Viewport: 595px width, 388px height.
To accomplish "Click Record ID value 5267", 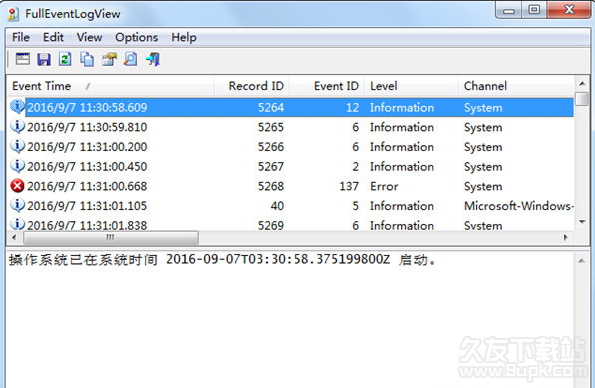I will coord(271,166).
